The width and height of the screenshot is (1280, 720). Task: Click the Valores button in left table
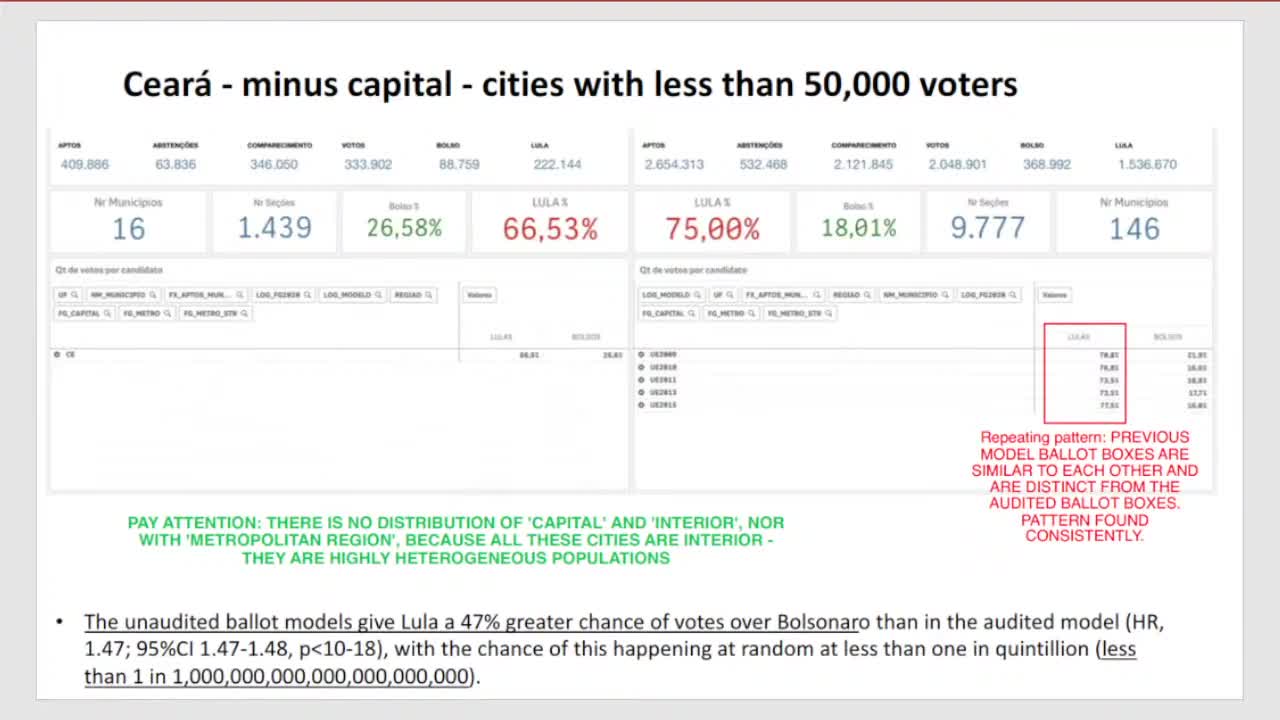pos(480,295)
